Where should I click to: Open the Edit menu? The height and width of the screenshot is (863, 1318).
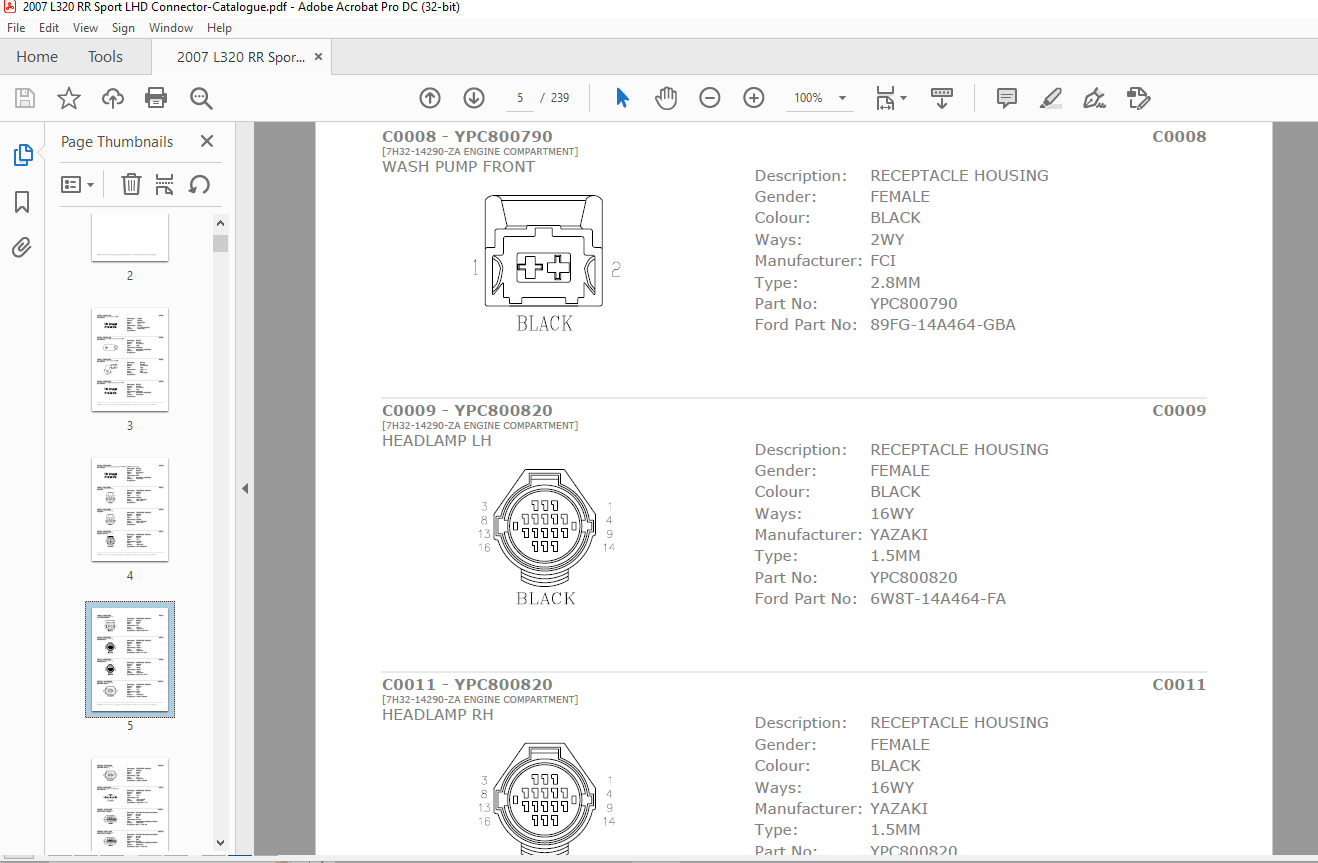49,28
